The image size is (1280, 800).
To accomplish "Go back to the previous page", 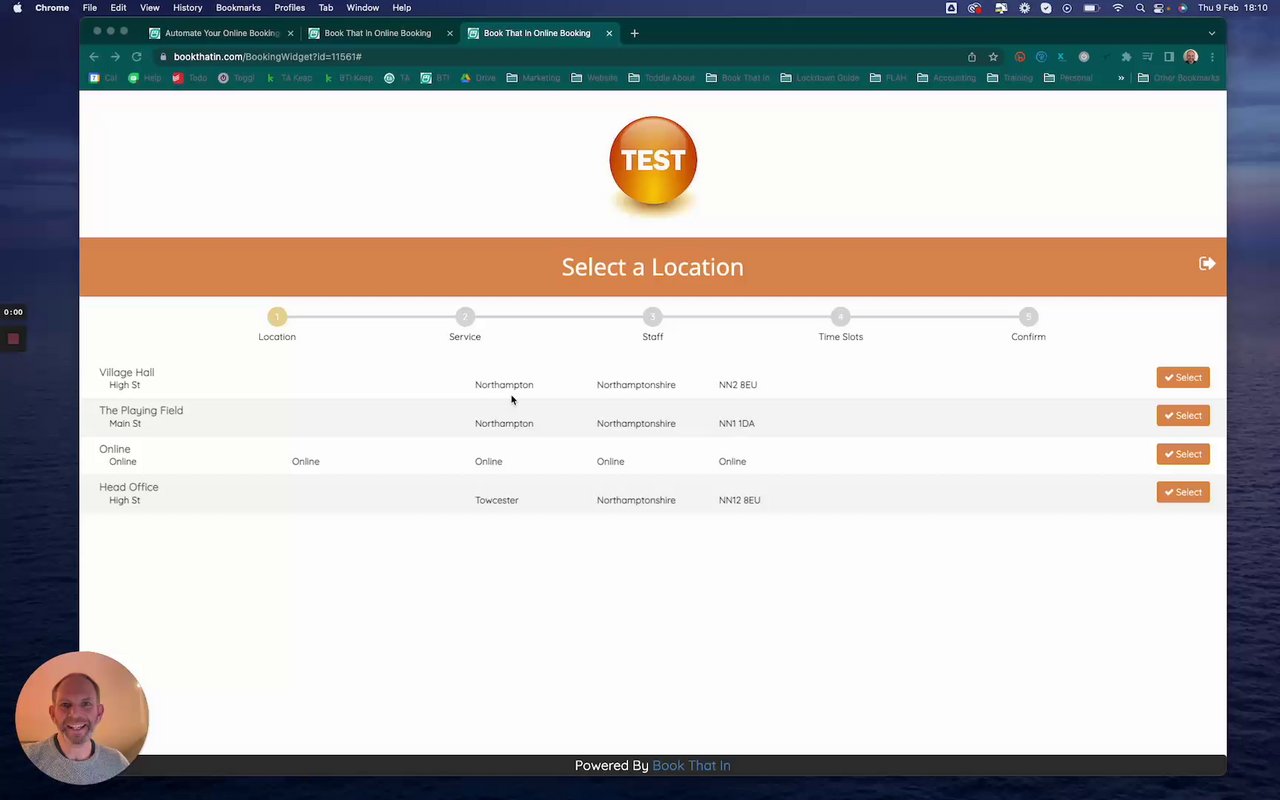I will [x=94, y=57].
